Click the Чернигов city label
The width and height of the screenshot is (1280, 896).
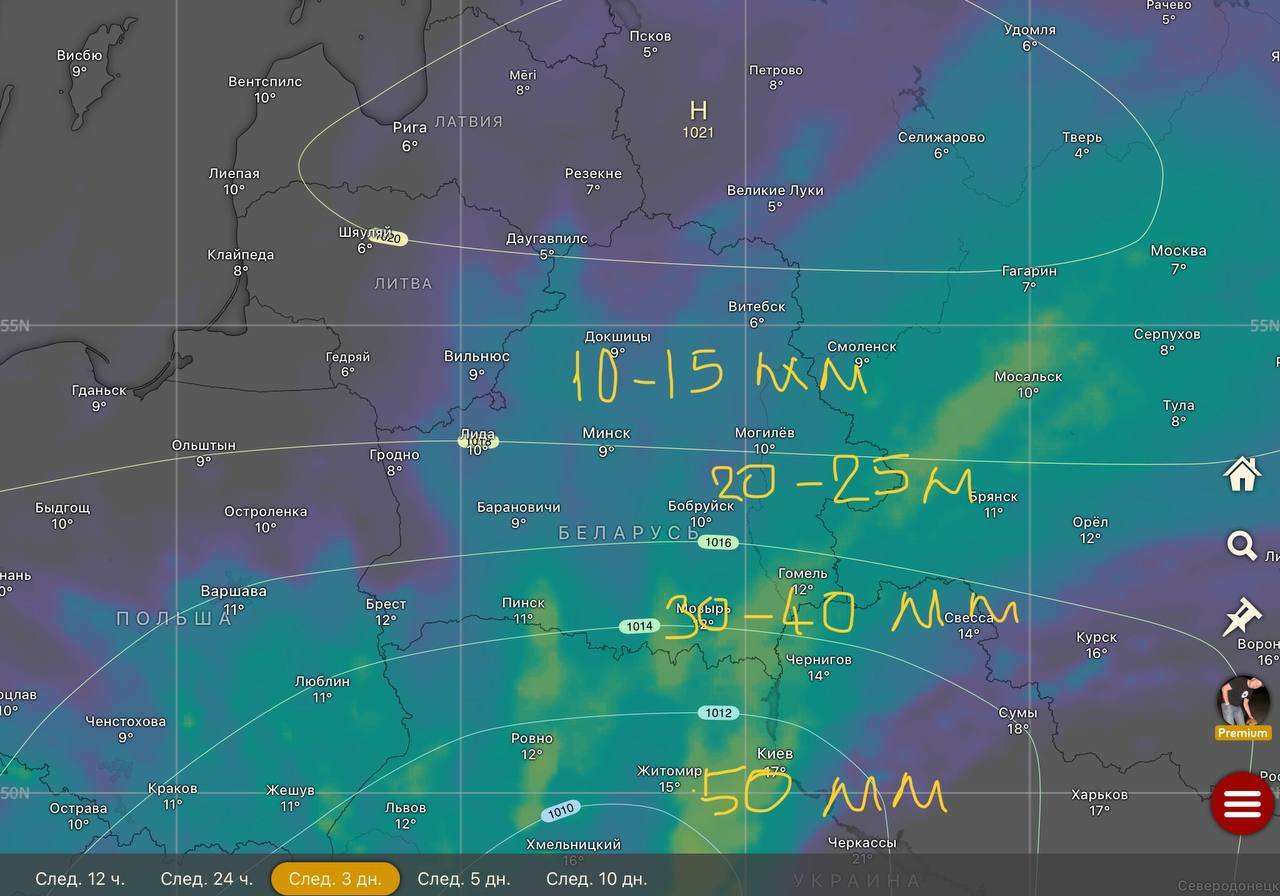(819, 659)
